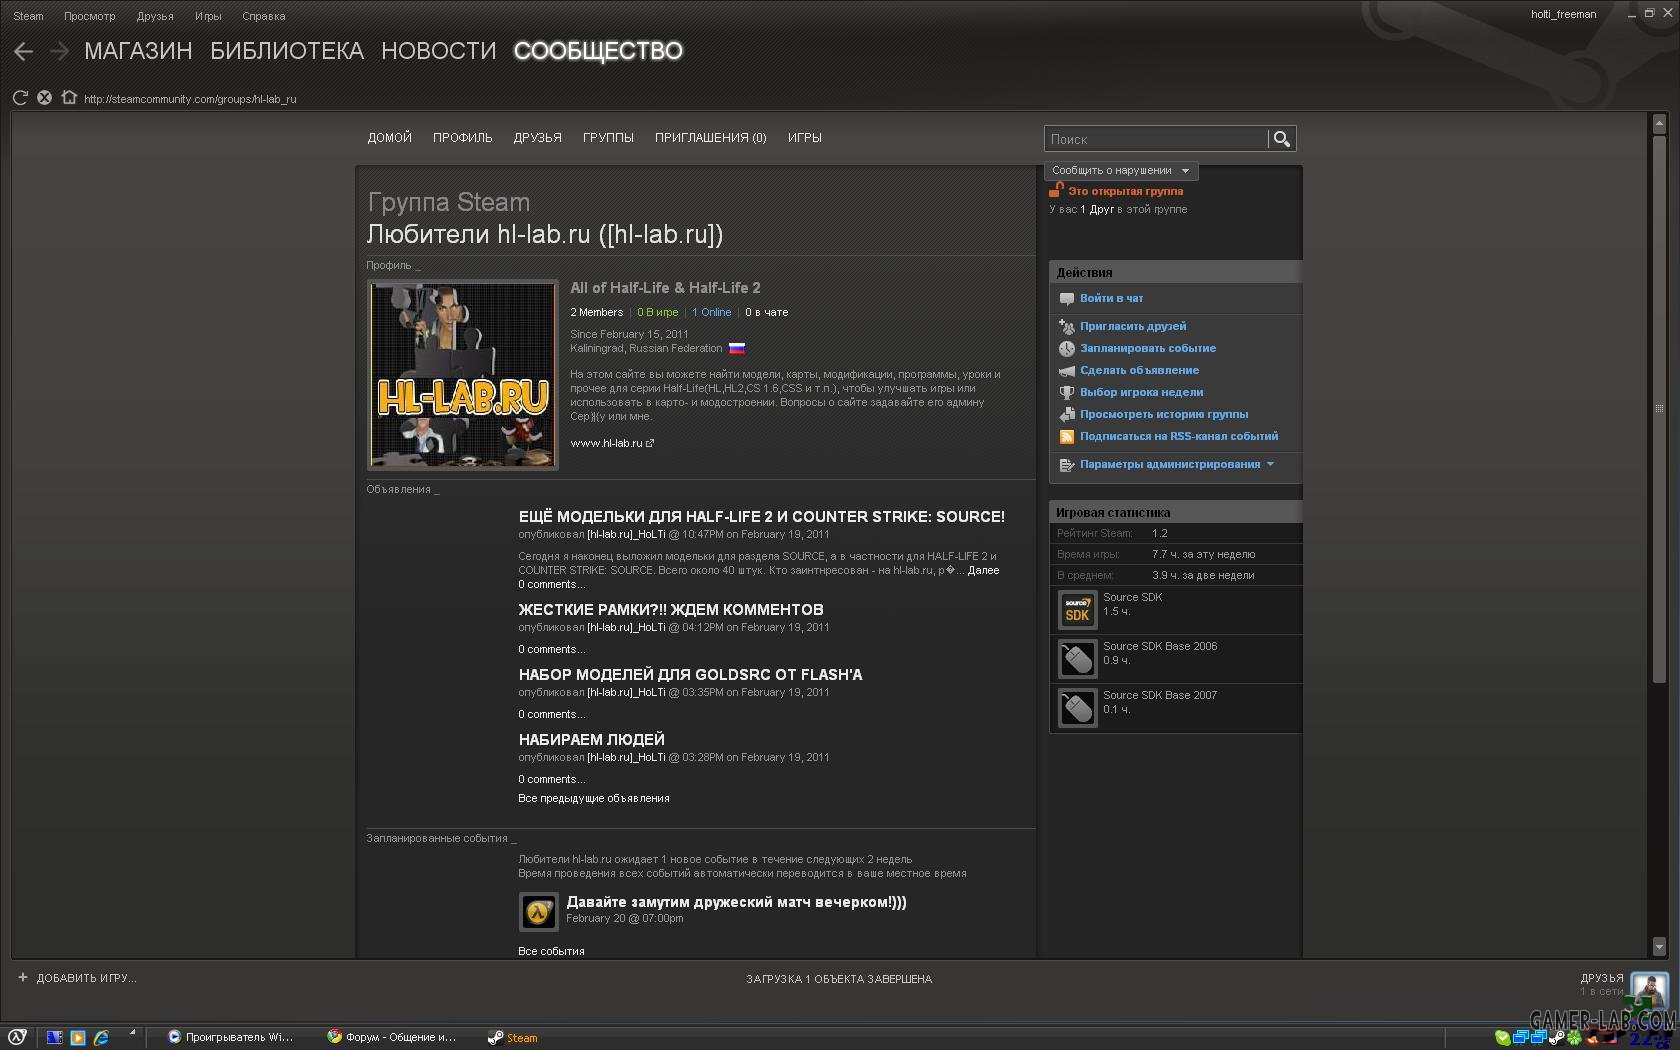Viewport: 1680px width, 1050px height.
Task: Click the HL-LAB.RU group avatar
Action: coord(463,375)
